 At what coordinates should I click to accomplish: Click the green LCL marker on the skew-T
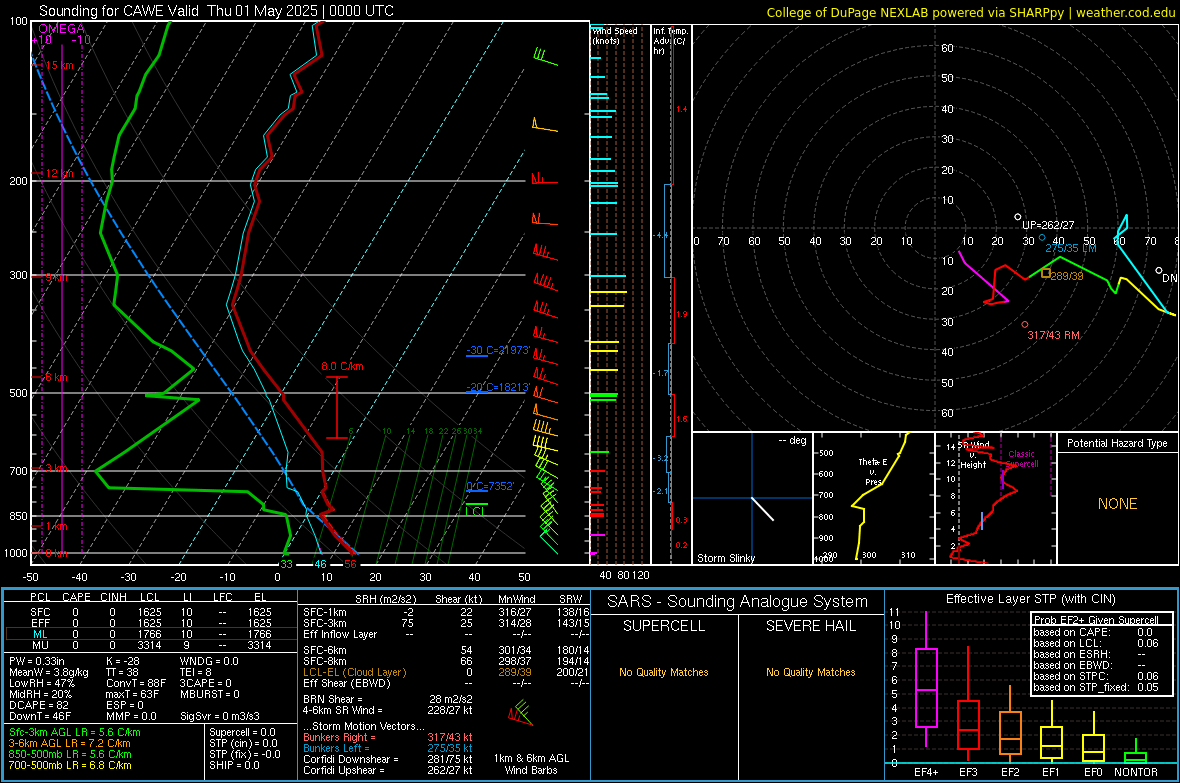pos(476,511)
